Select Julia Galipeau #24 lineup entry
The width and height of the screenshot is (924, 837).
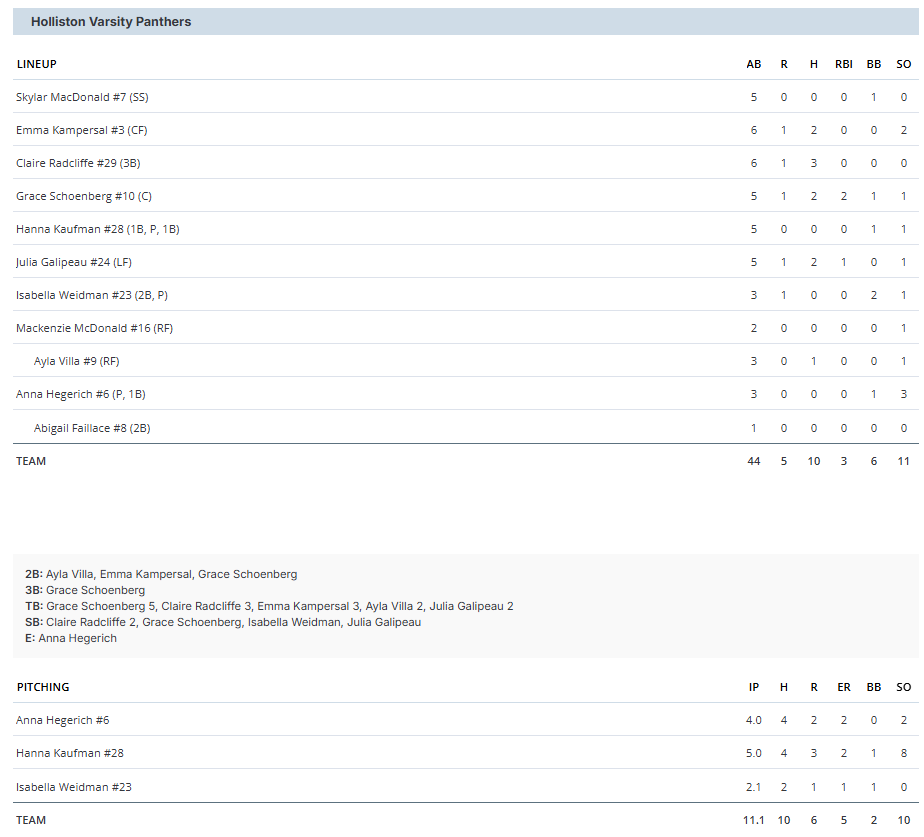(75, 262)
